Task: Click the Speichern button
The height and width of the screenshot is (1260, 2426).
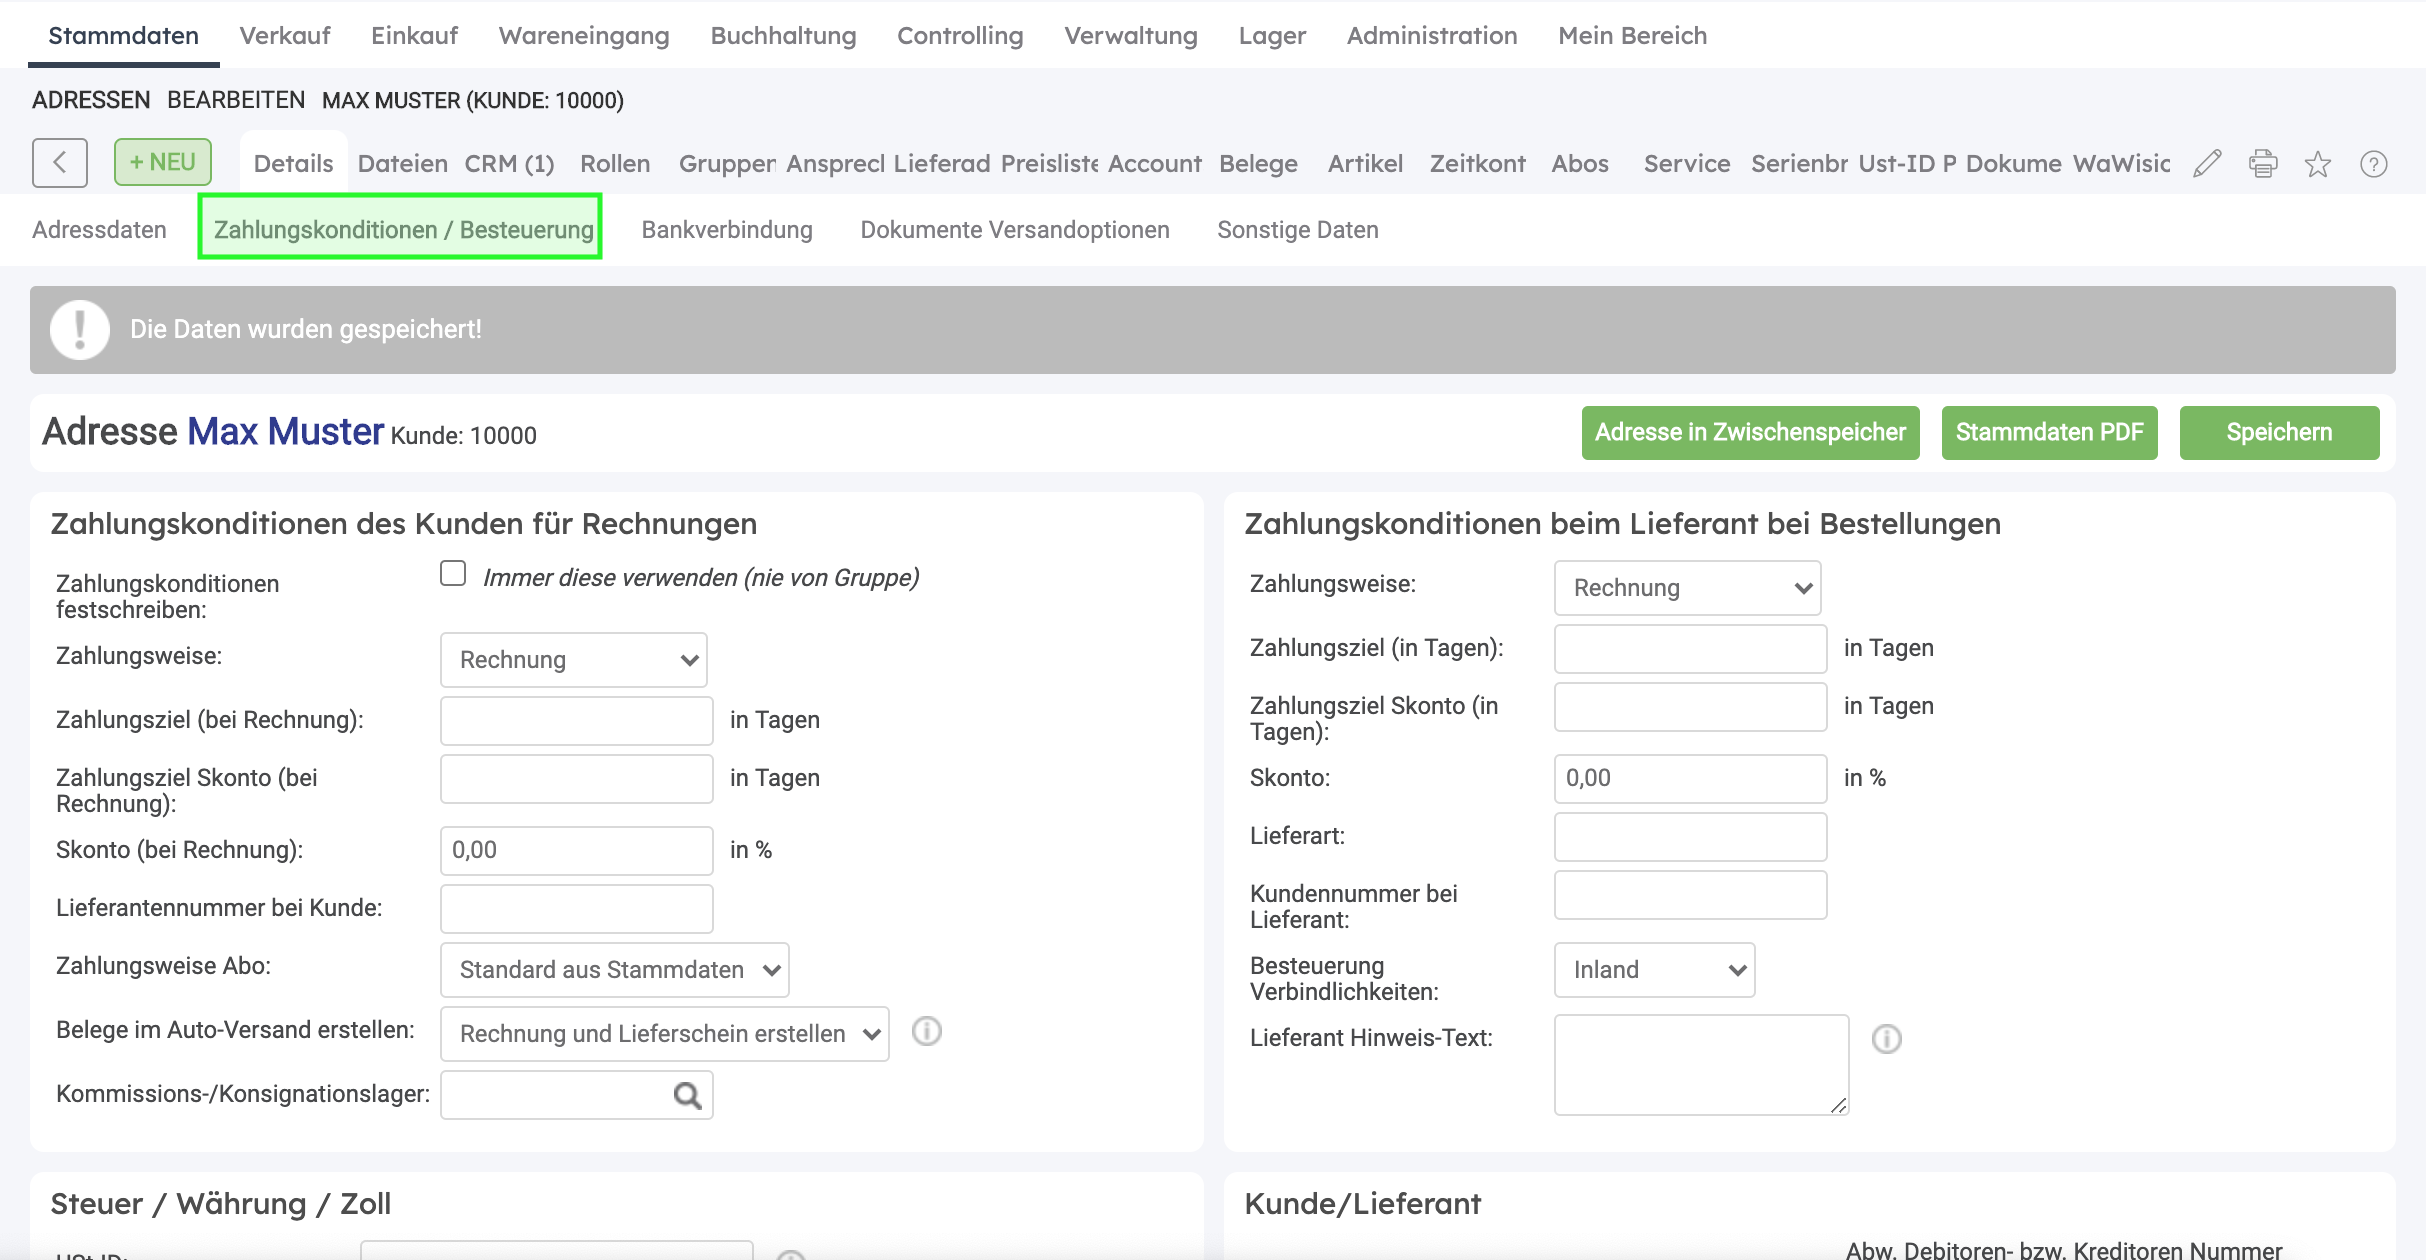Action: [2279, 433]
